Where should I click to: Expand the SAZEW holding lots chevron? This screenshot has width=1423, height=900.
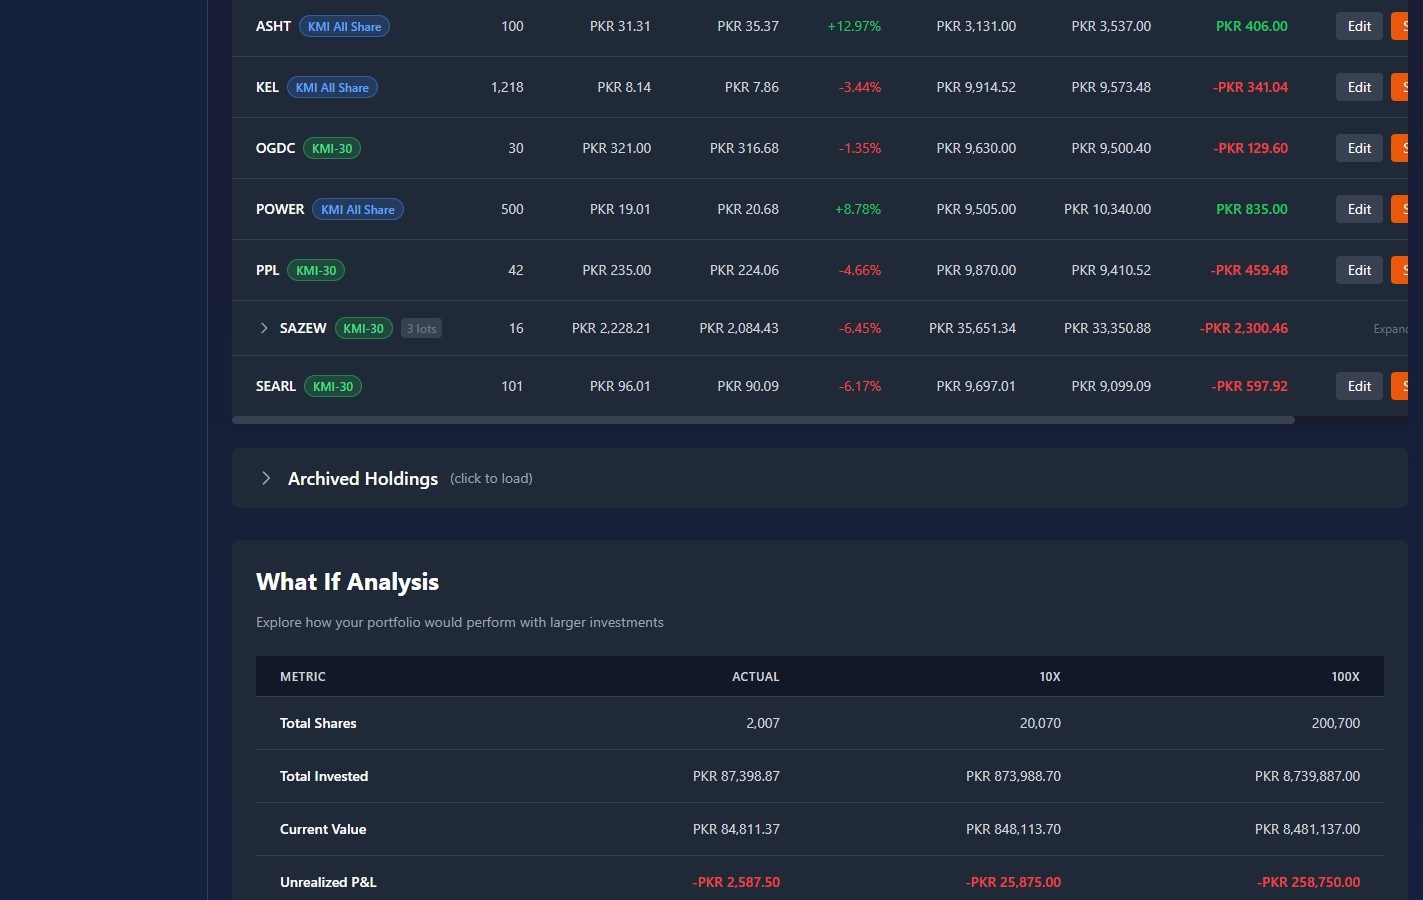(x=264, y=328)
